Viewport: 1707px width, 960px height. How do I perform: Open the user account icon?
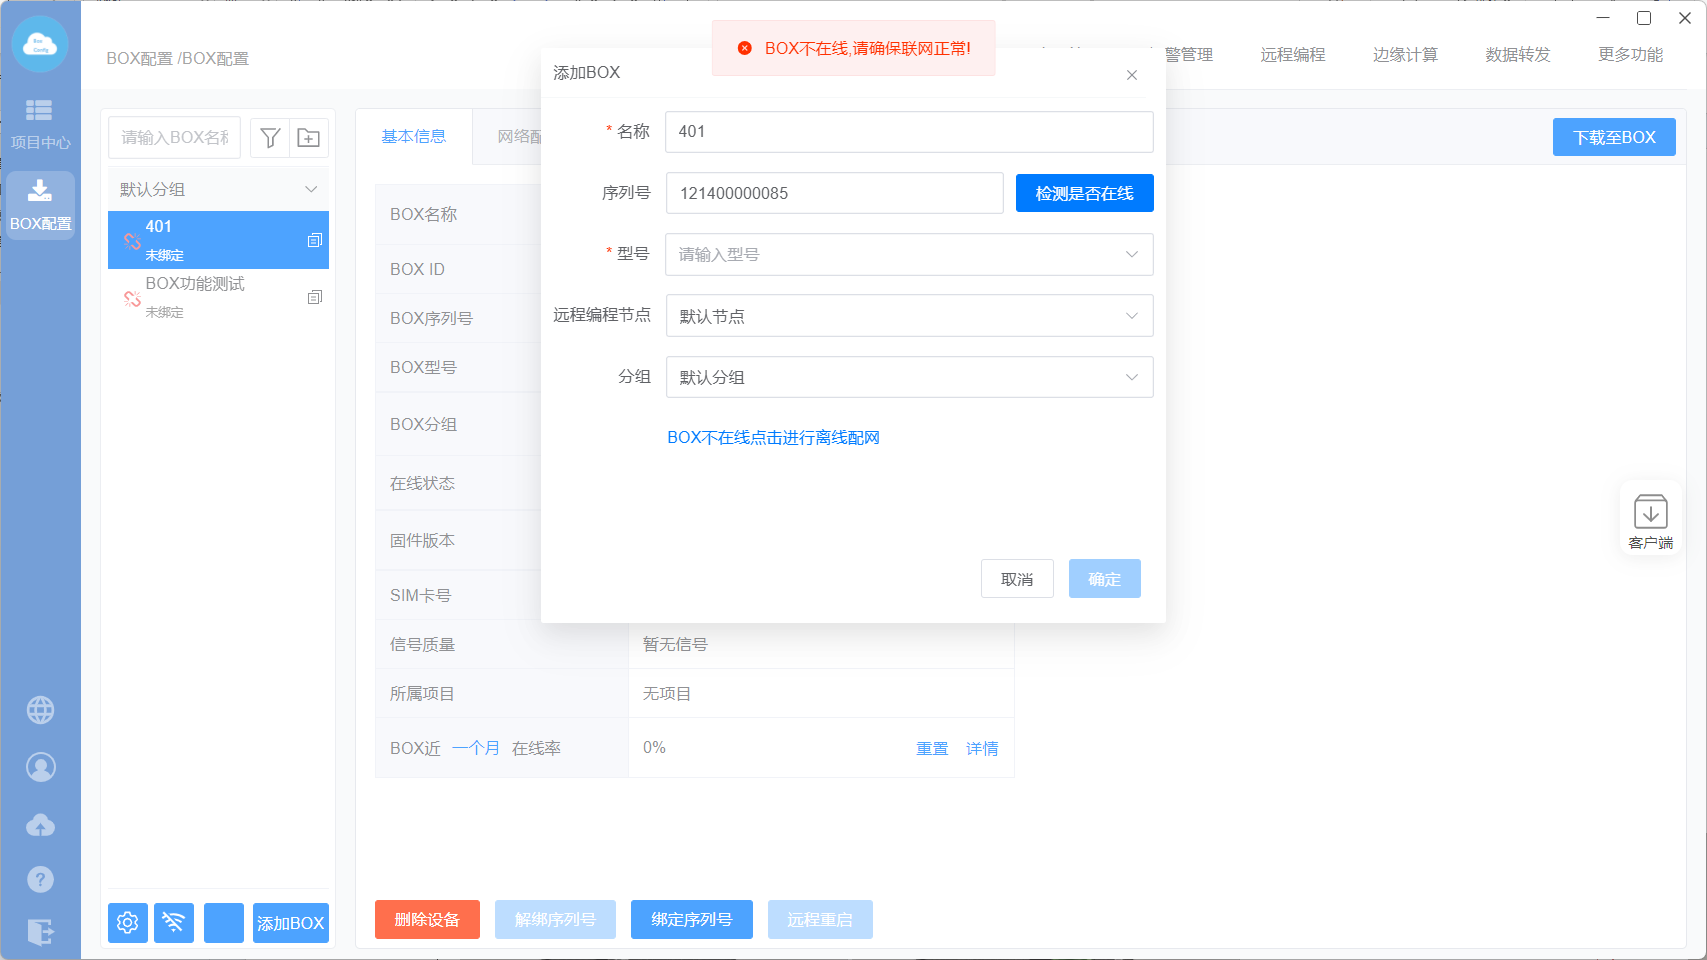coord(40,767)
